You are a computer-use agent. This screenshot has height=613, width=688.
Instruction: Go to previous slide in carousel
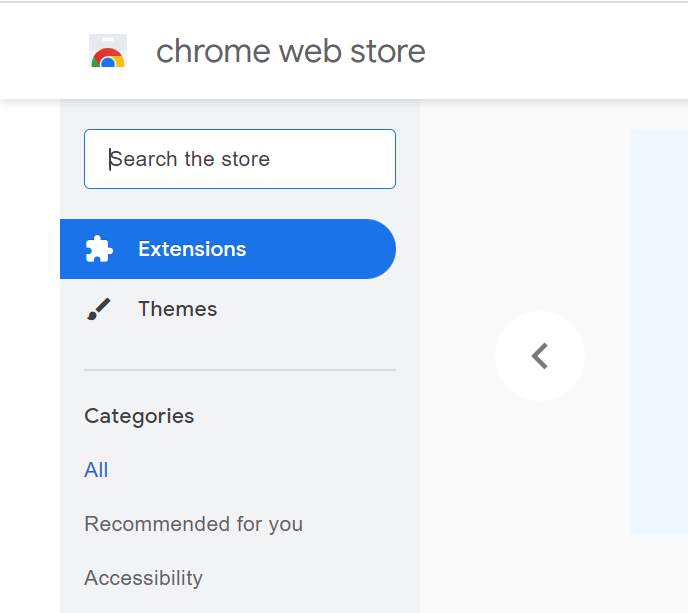(x=540, y=356)
